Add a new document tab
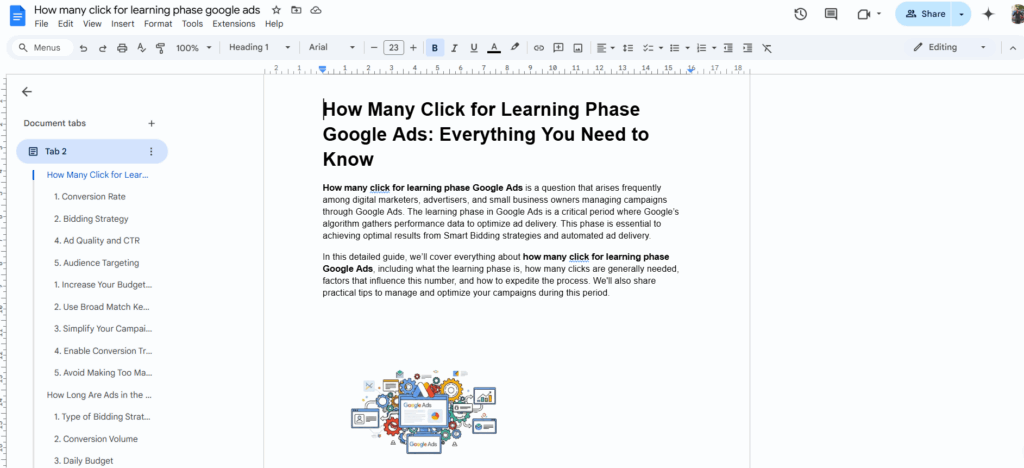Image resolution: width=1024 pixels, height=468 pixels. point(152,123)
